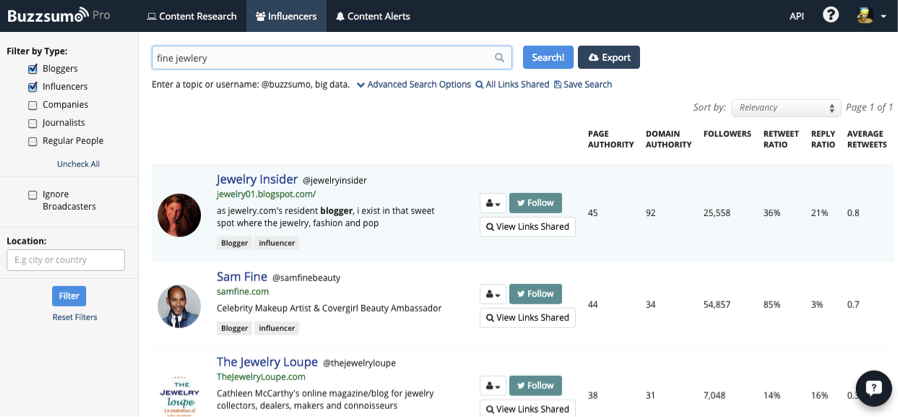Click the @samfinebeauty handle
Image resolution: width=898 pixels, height=417 pixels.
tap(306, 278)
